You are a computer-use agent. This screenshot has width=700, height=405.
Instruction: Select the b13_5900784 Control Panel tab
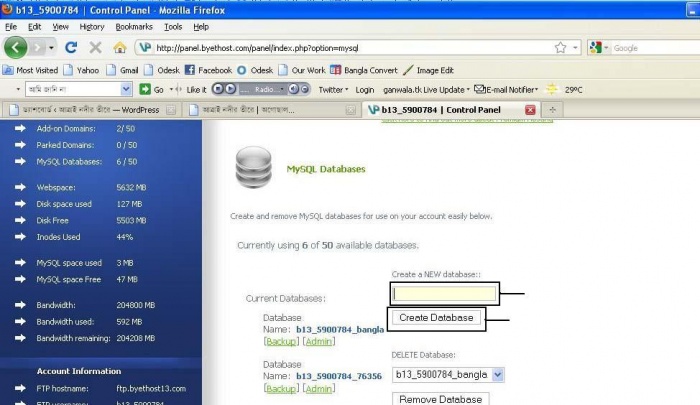[451, 110]
